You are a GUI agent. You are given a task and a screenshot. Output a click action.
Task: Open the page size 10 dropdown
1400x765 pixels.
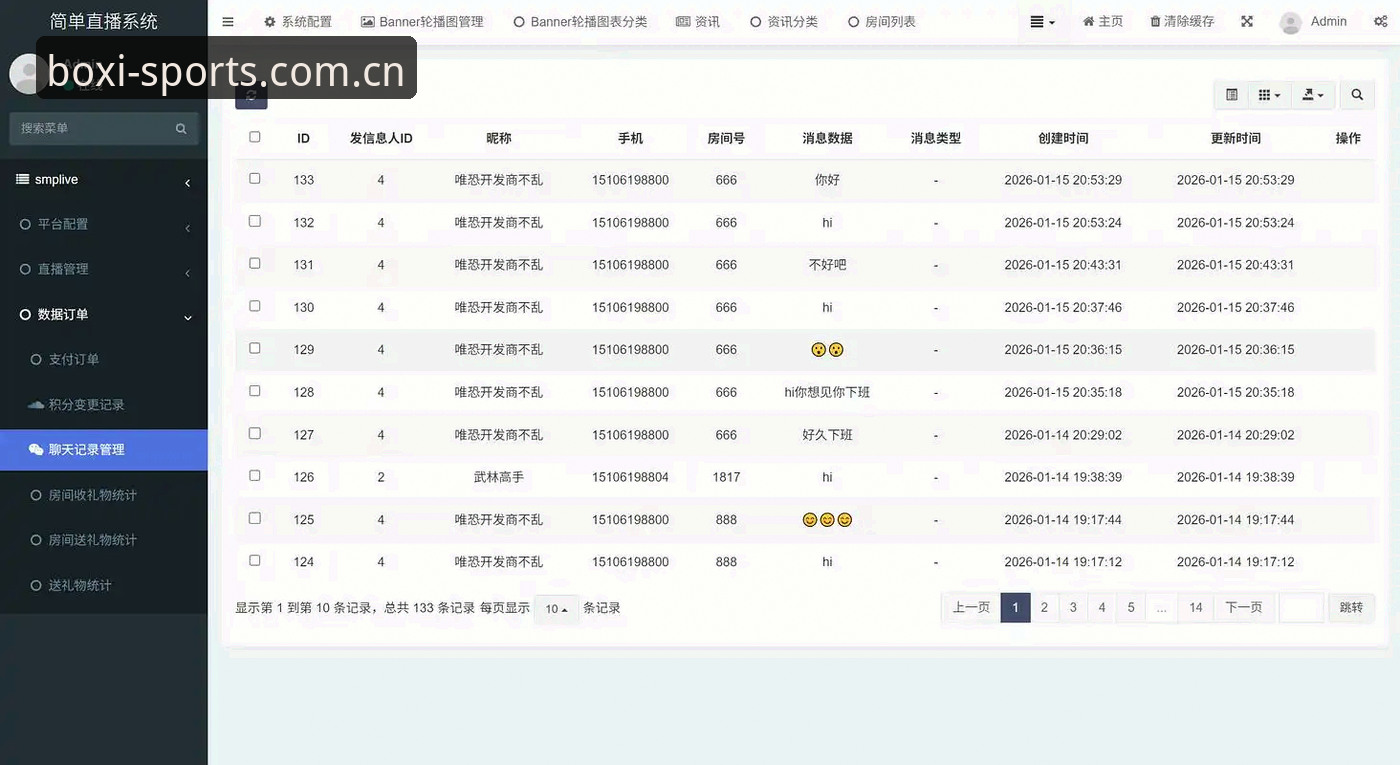556,608
